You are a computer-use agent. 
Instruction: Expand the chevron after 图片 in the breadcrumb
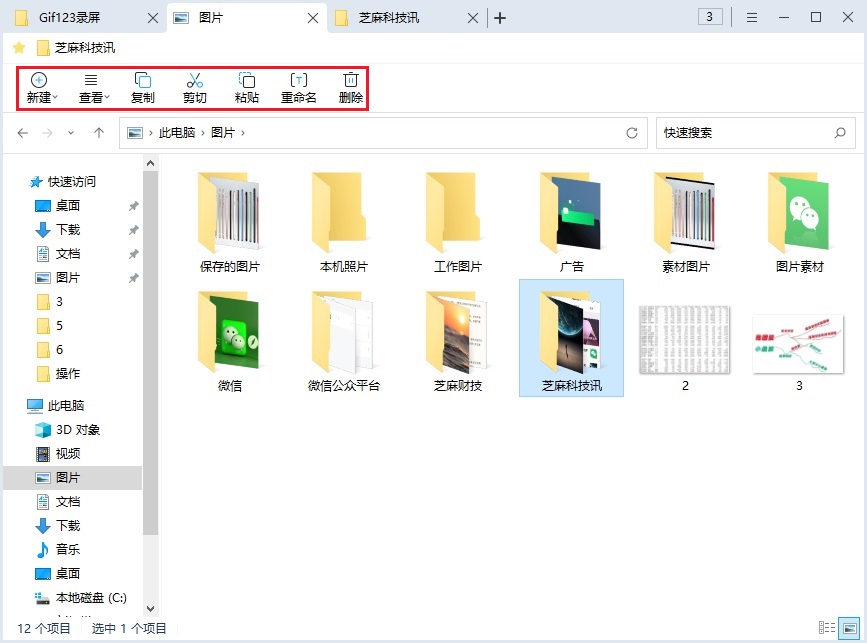coord(243,133)
